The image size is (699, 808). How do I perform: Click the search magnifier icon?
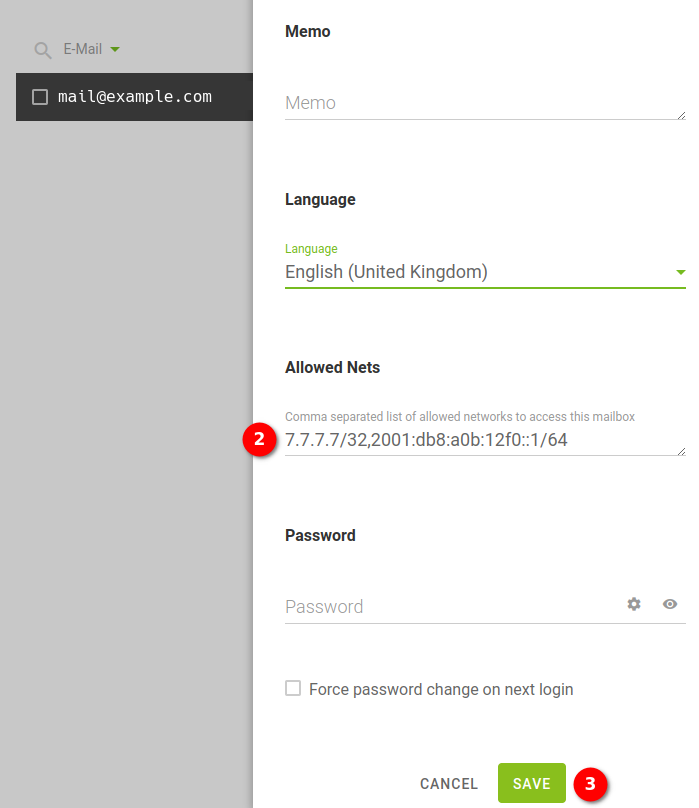point(42,50)
